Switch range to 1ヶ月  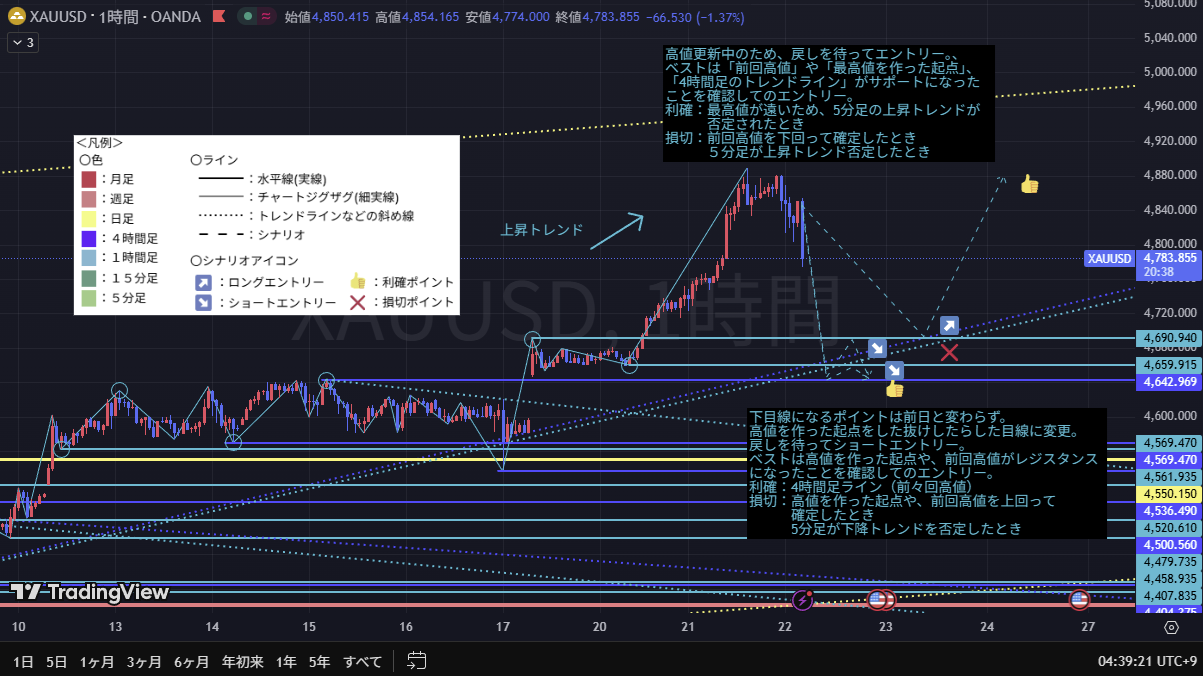(x=97, y=661)
